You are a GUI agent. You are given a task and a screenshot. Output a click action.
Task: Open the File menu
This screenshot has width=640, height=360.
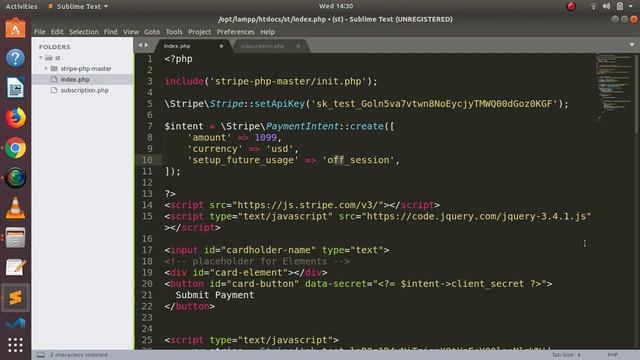pos(40,32)
